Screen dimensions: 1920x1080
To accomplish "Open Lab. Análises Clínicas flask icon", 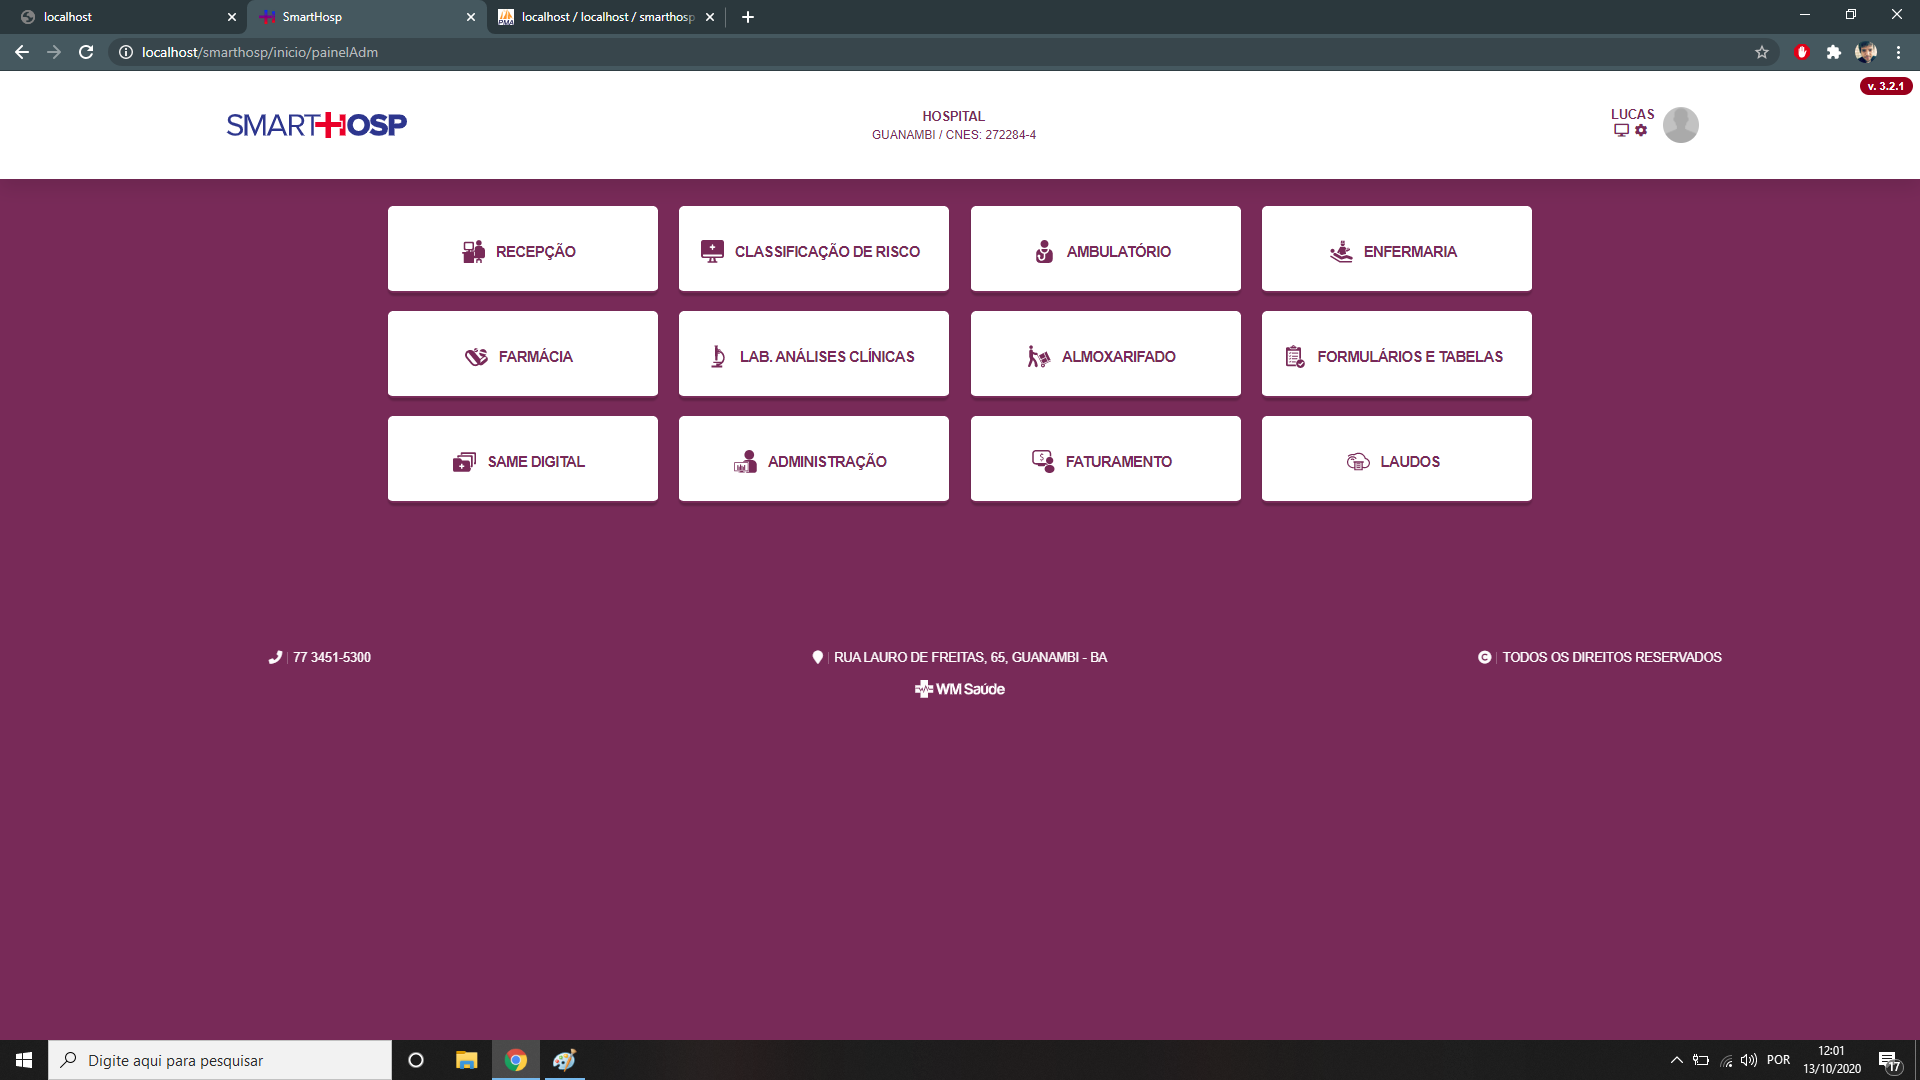I will coord(716,355).
